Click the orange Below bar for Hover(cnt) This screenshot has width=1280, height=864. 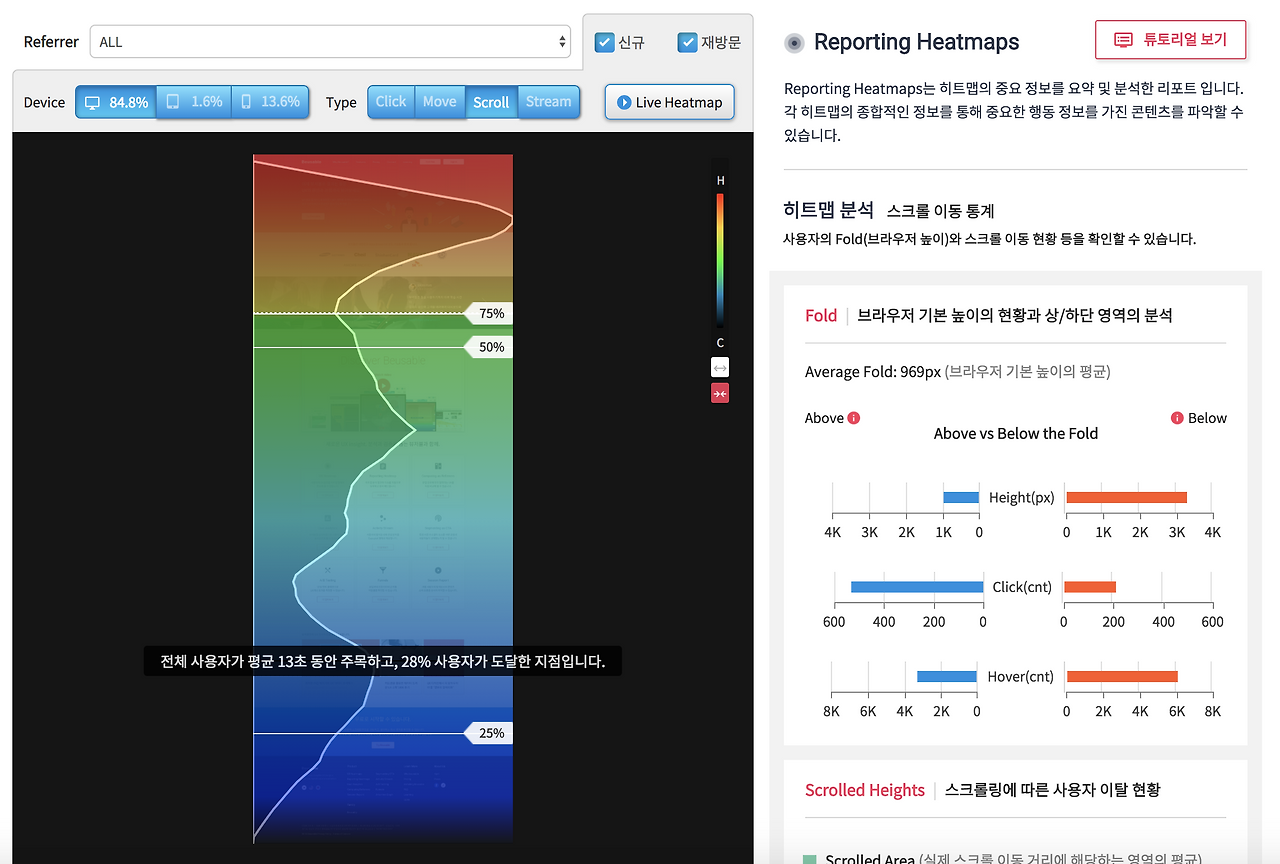pos(1122,677)
